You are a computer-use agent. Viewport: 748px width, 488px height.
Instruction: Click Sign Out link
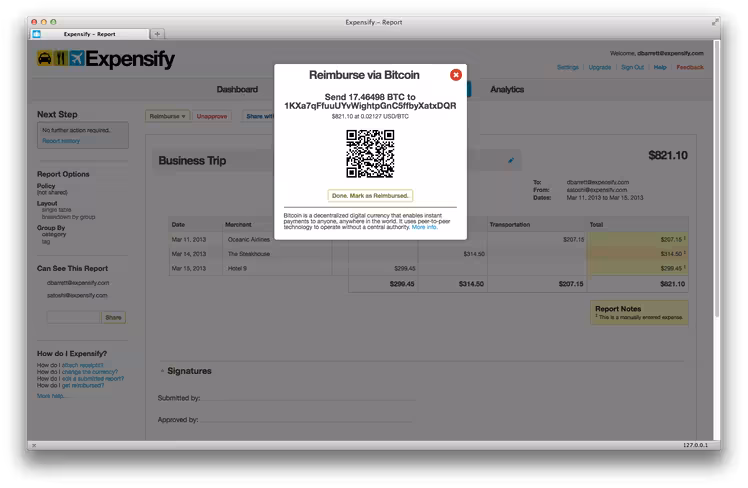coord(633,67)
